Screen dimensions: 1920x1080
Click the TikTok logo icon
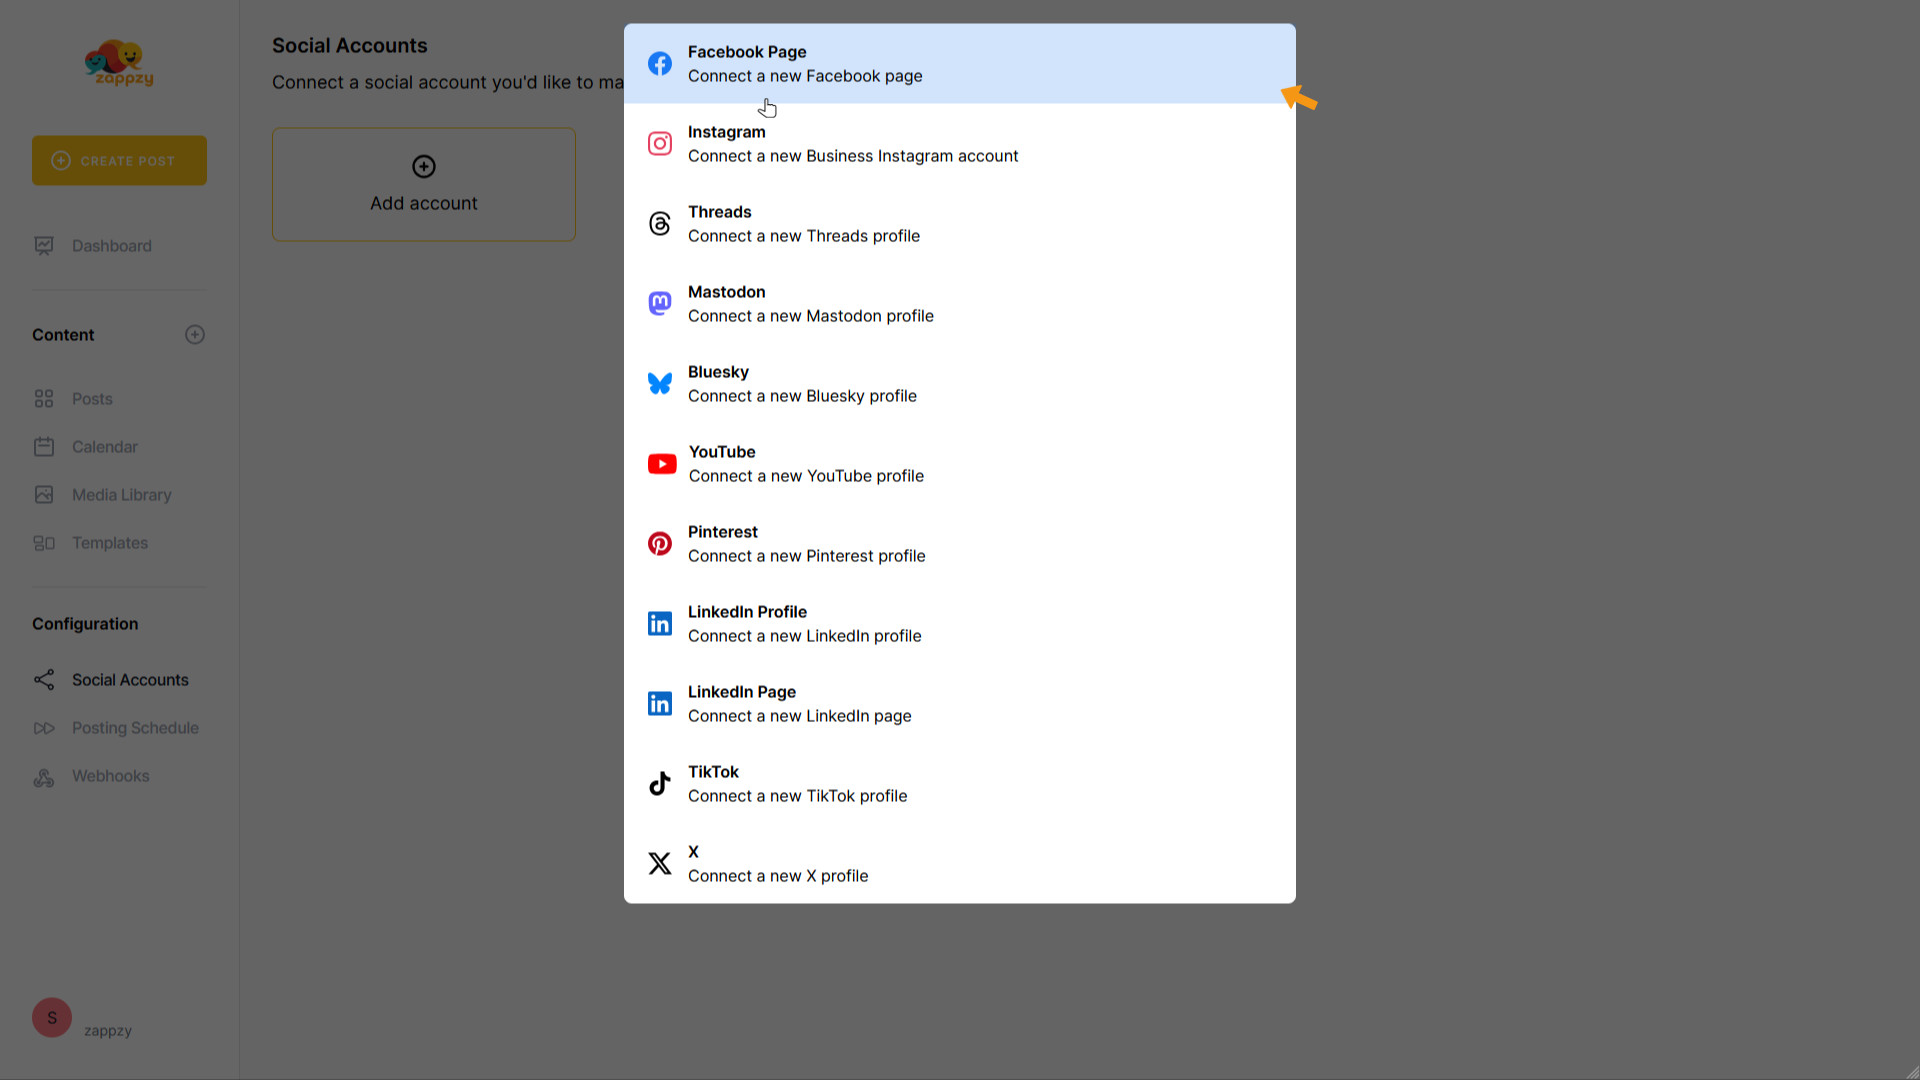click(x=660, y=784)
